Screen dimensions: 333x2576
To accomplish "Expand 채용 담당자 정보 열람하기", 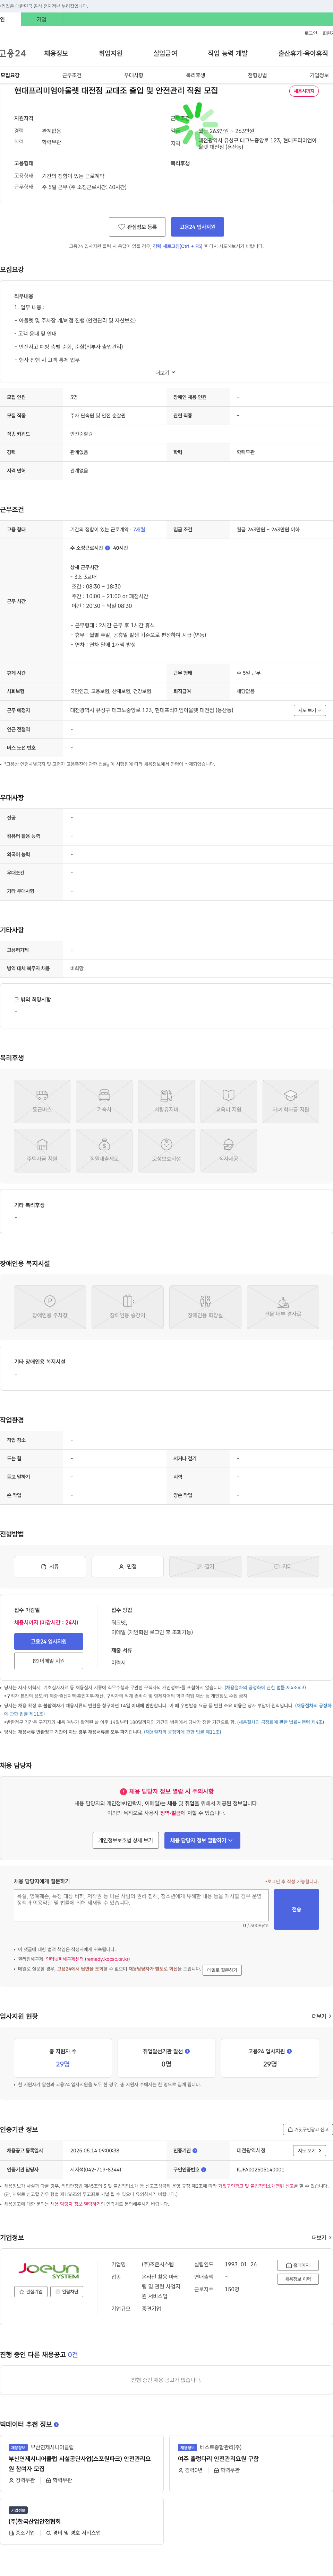I will 202,1840.
